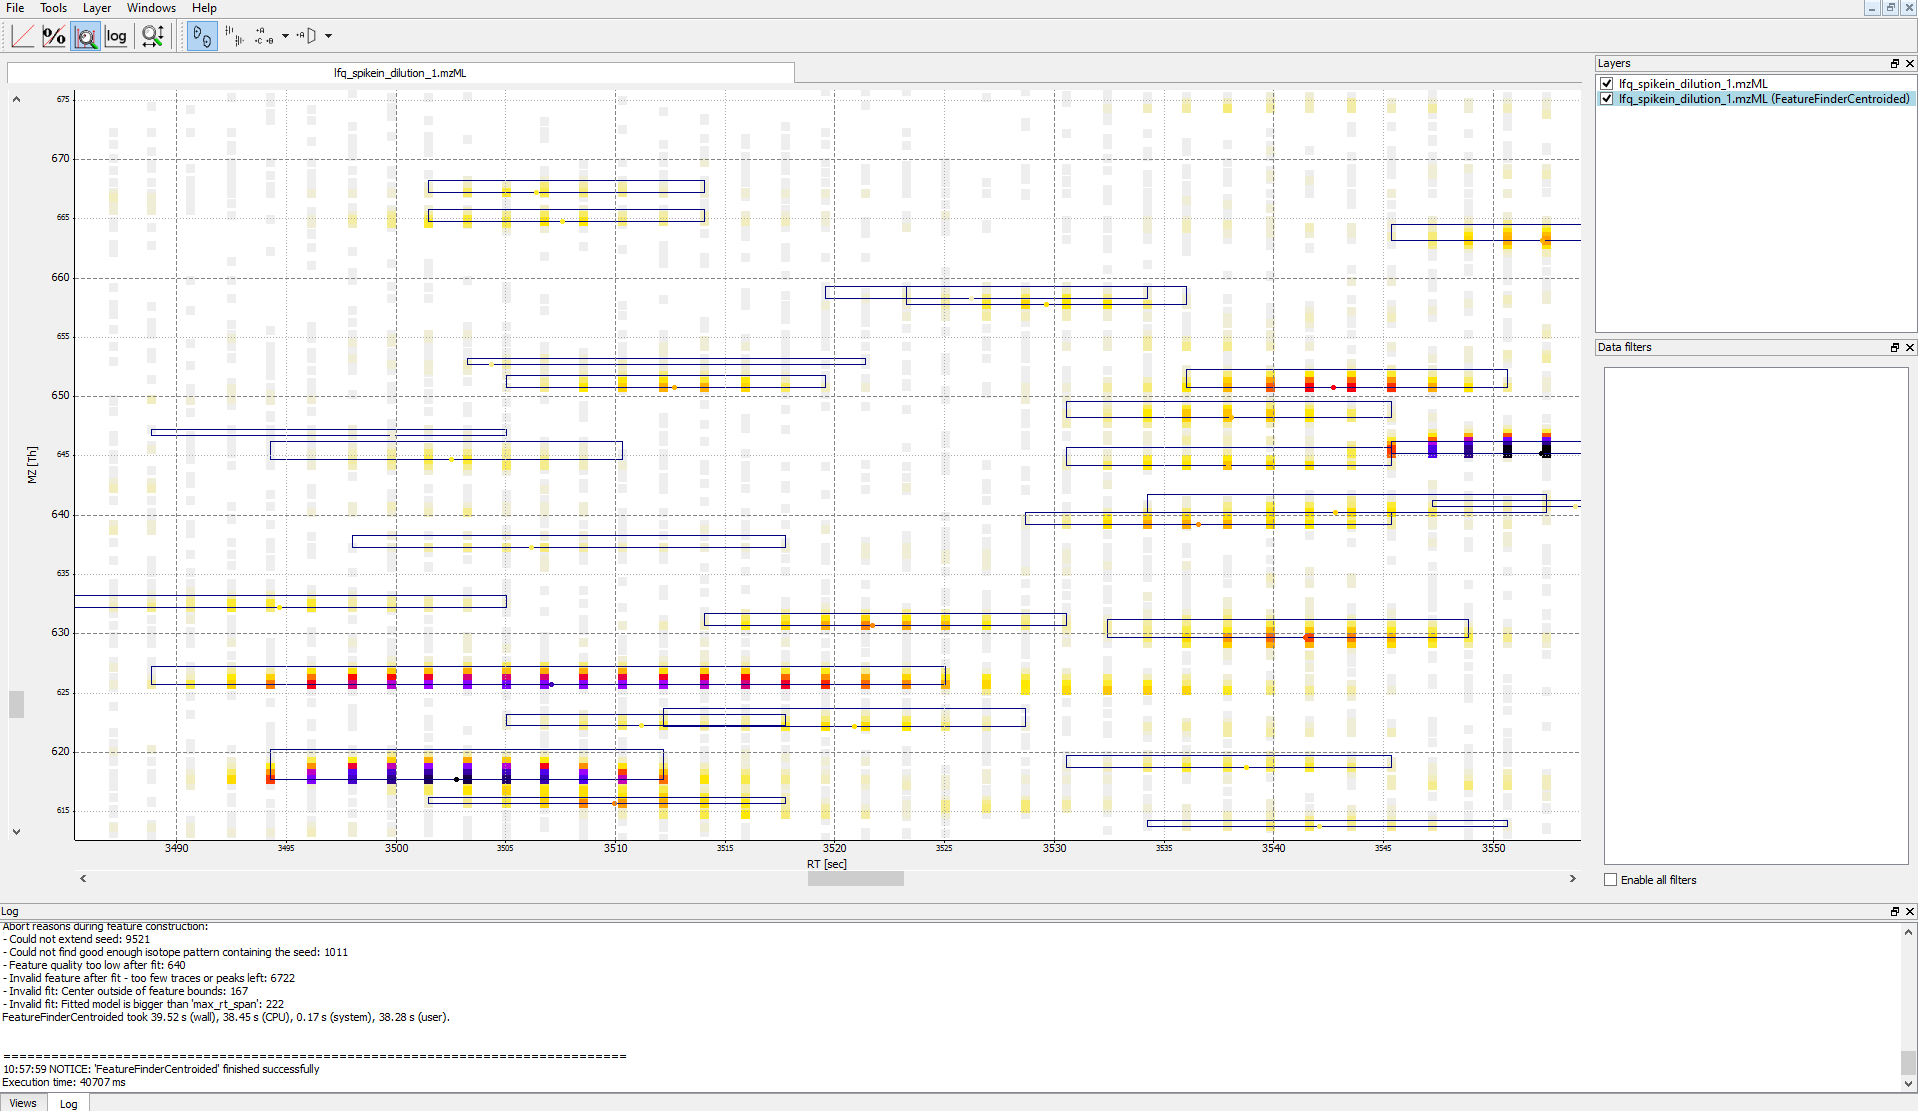Viewport: 1918px width, 1111px height.
Task: Switch to the Log tab
Action: point(68,1103)
